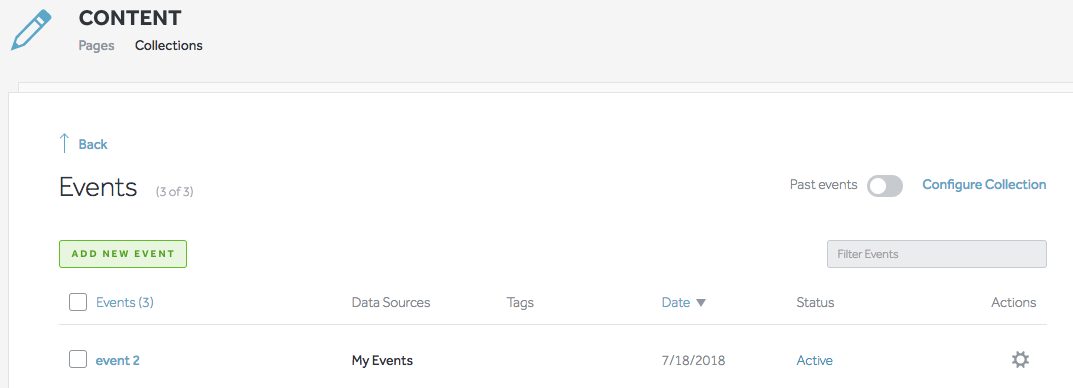
Task: Open the gear actions for event 2
Action: point(1020,360)
